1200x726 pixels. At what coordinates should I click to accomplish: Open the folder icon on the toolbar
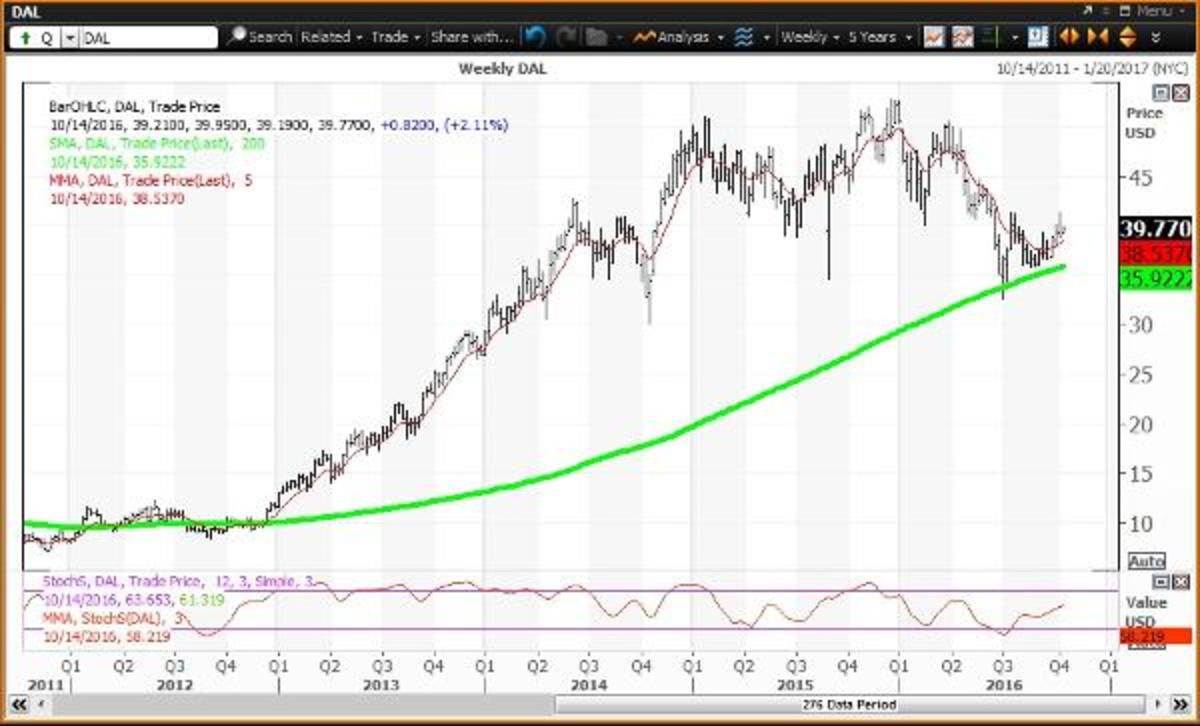[596, 37]
